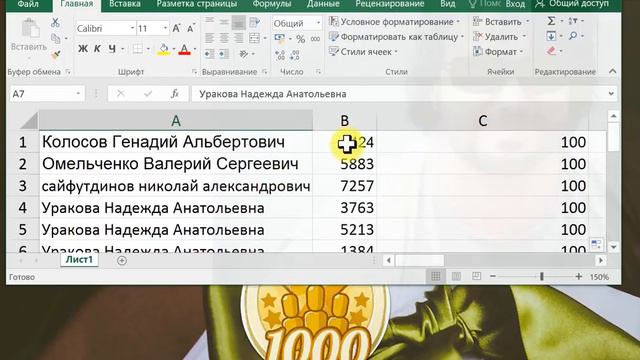Click the Cut scissors icon

coord(56,22)
